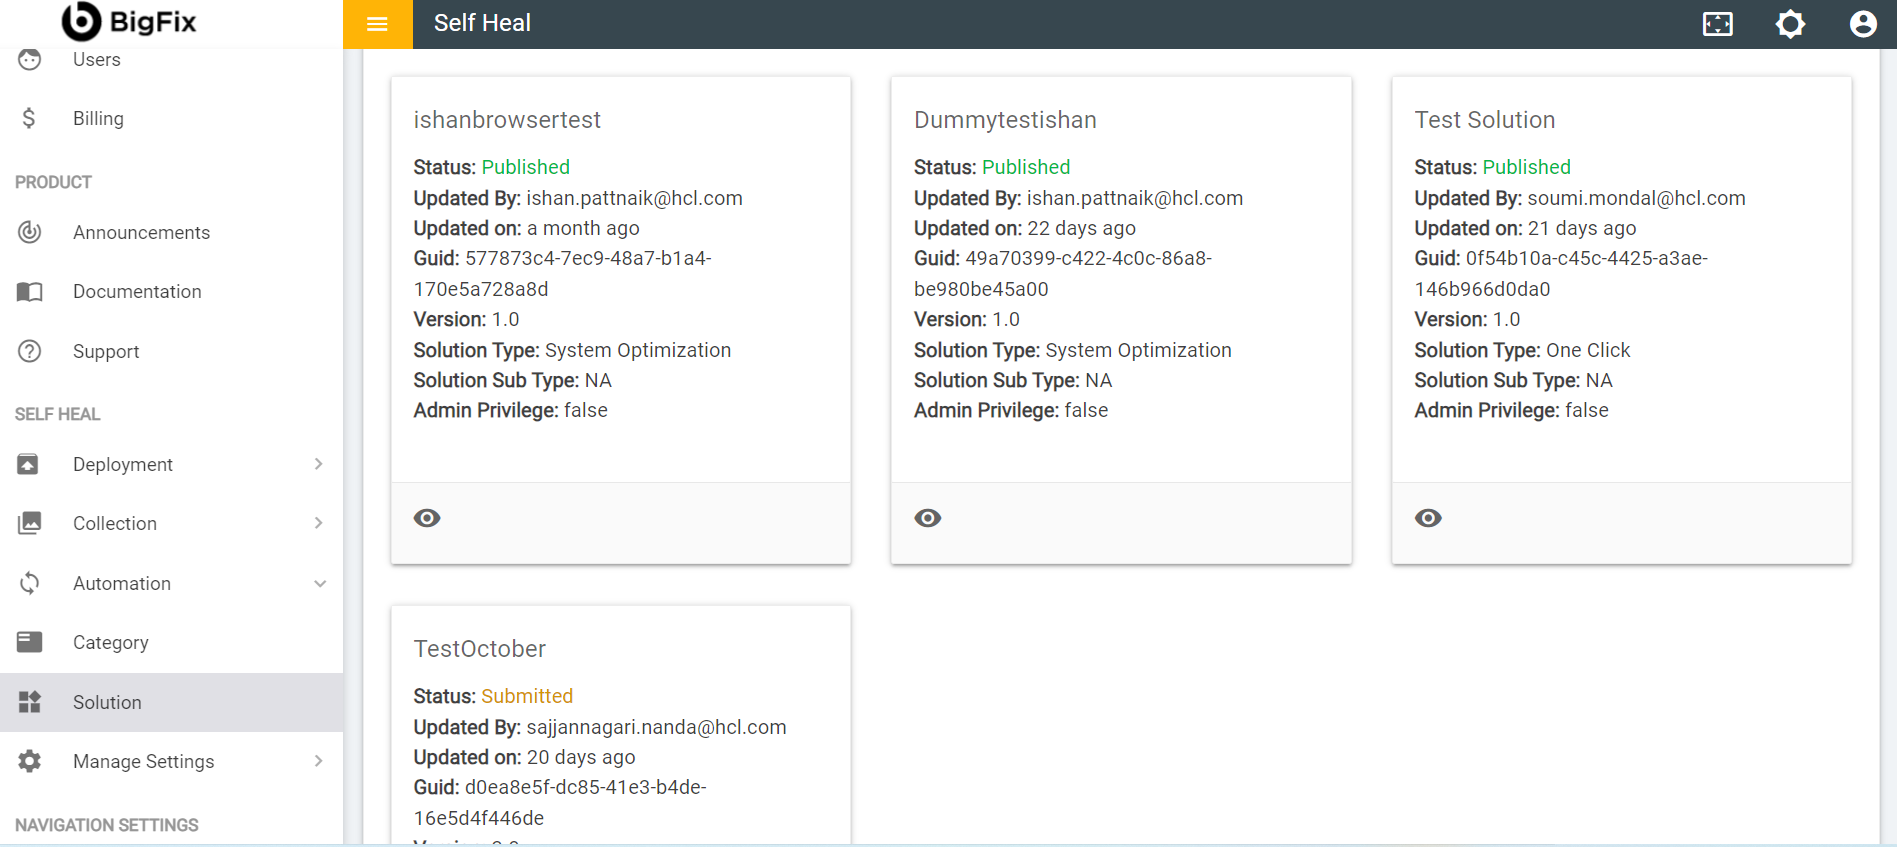Expand the Collection submenu chevron
The width and height of the screenshot is (1897, 847).
pos(318,523)
